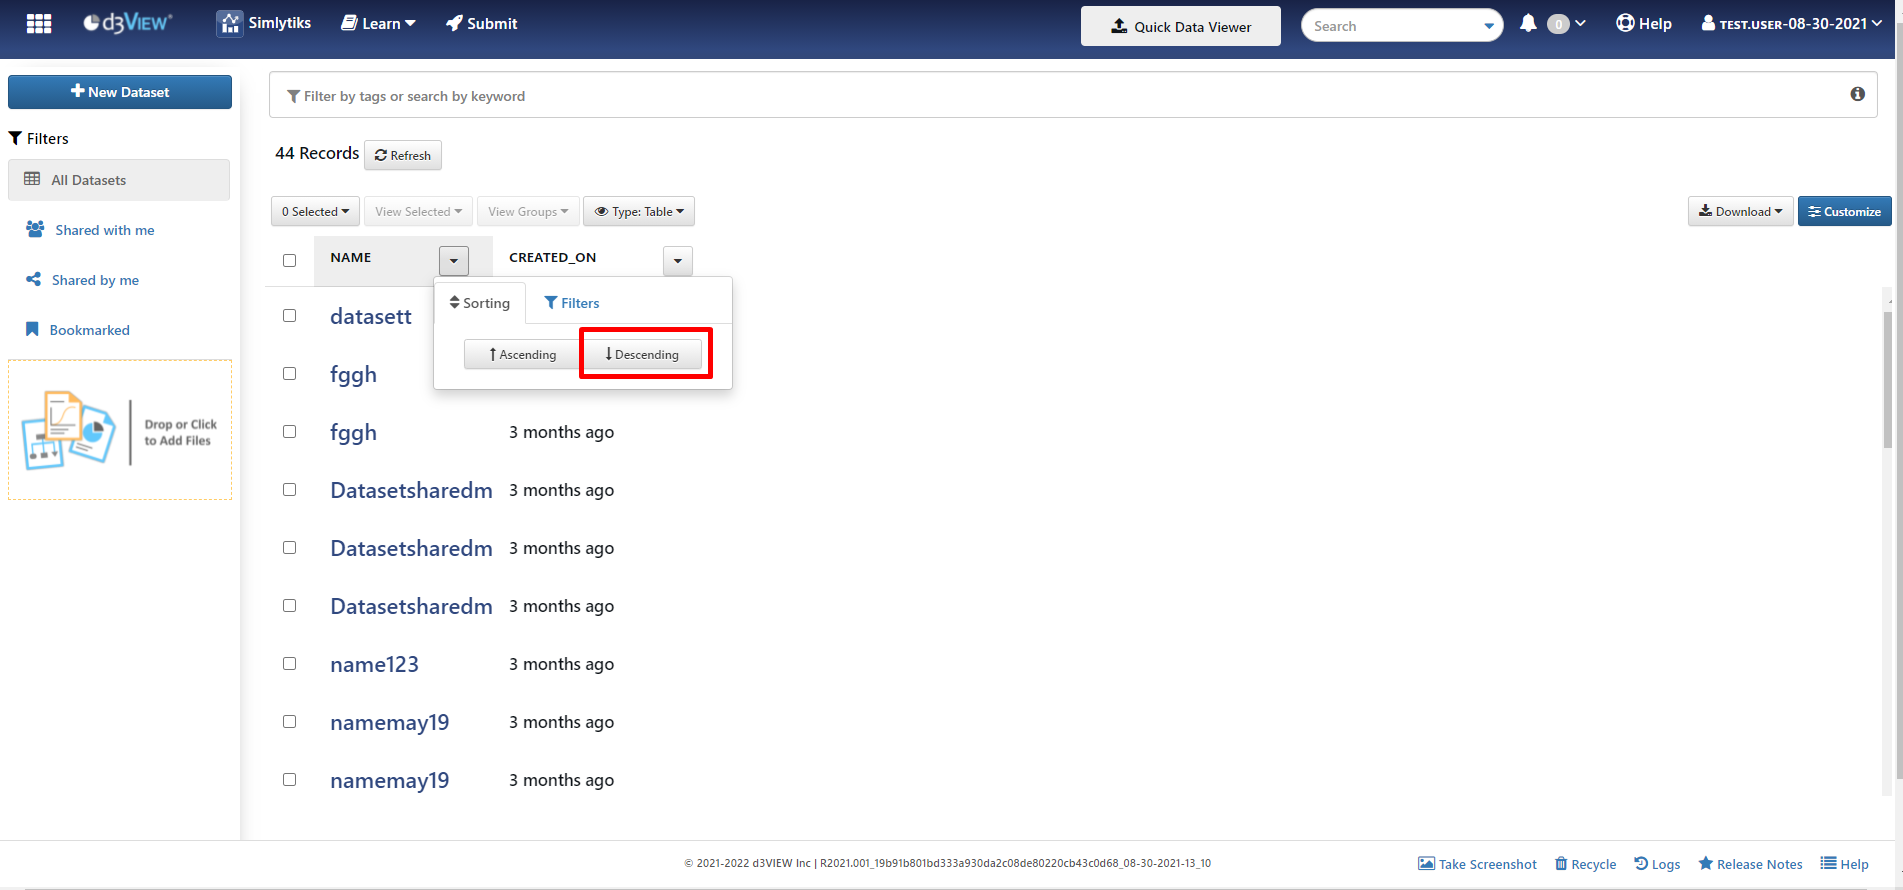Switch to the Filters tab in popup
The width and height of the screenshot is (1903, 890).
click(x=572, y=303)
